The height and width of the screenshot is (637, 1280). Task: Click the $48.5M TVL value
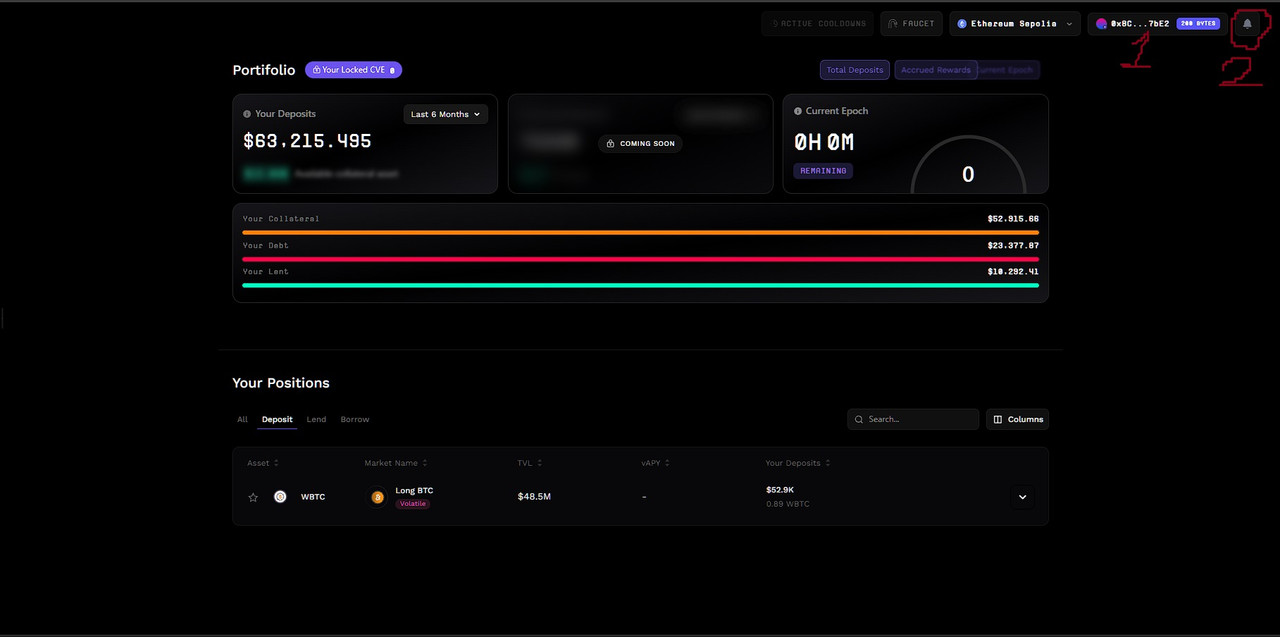click(534, 497)
